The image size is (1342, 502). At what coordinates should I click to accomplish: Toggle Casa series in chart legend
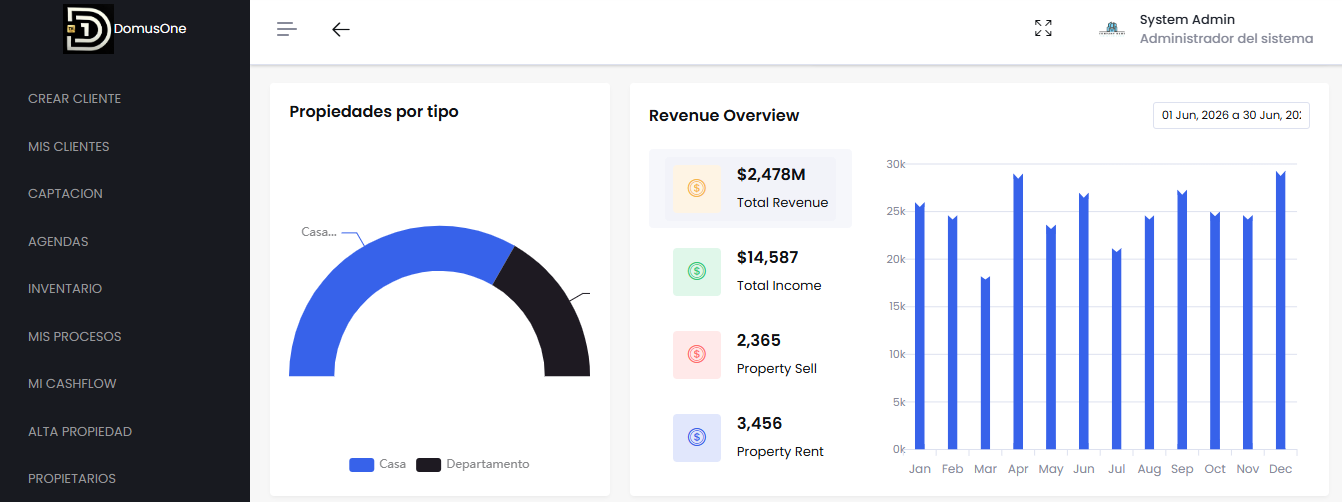point(378,464)
